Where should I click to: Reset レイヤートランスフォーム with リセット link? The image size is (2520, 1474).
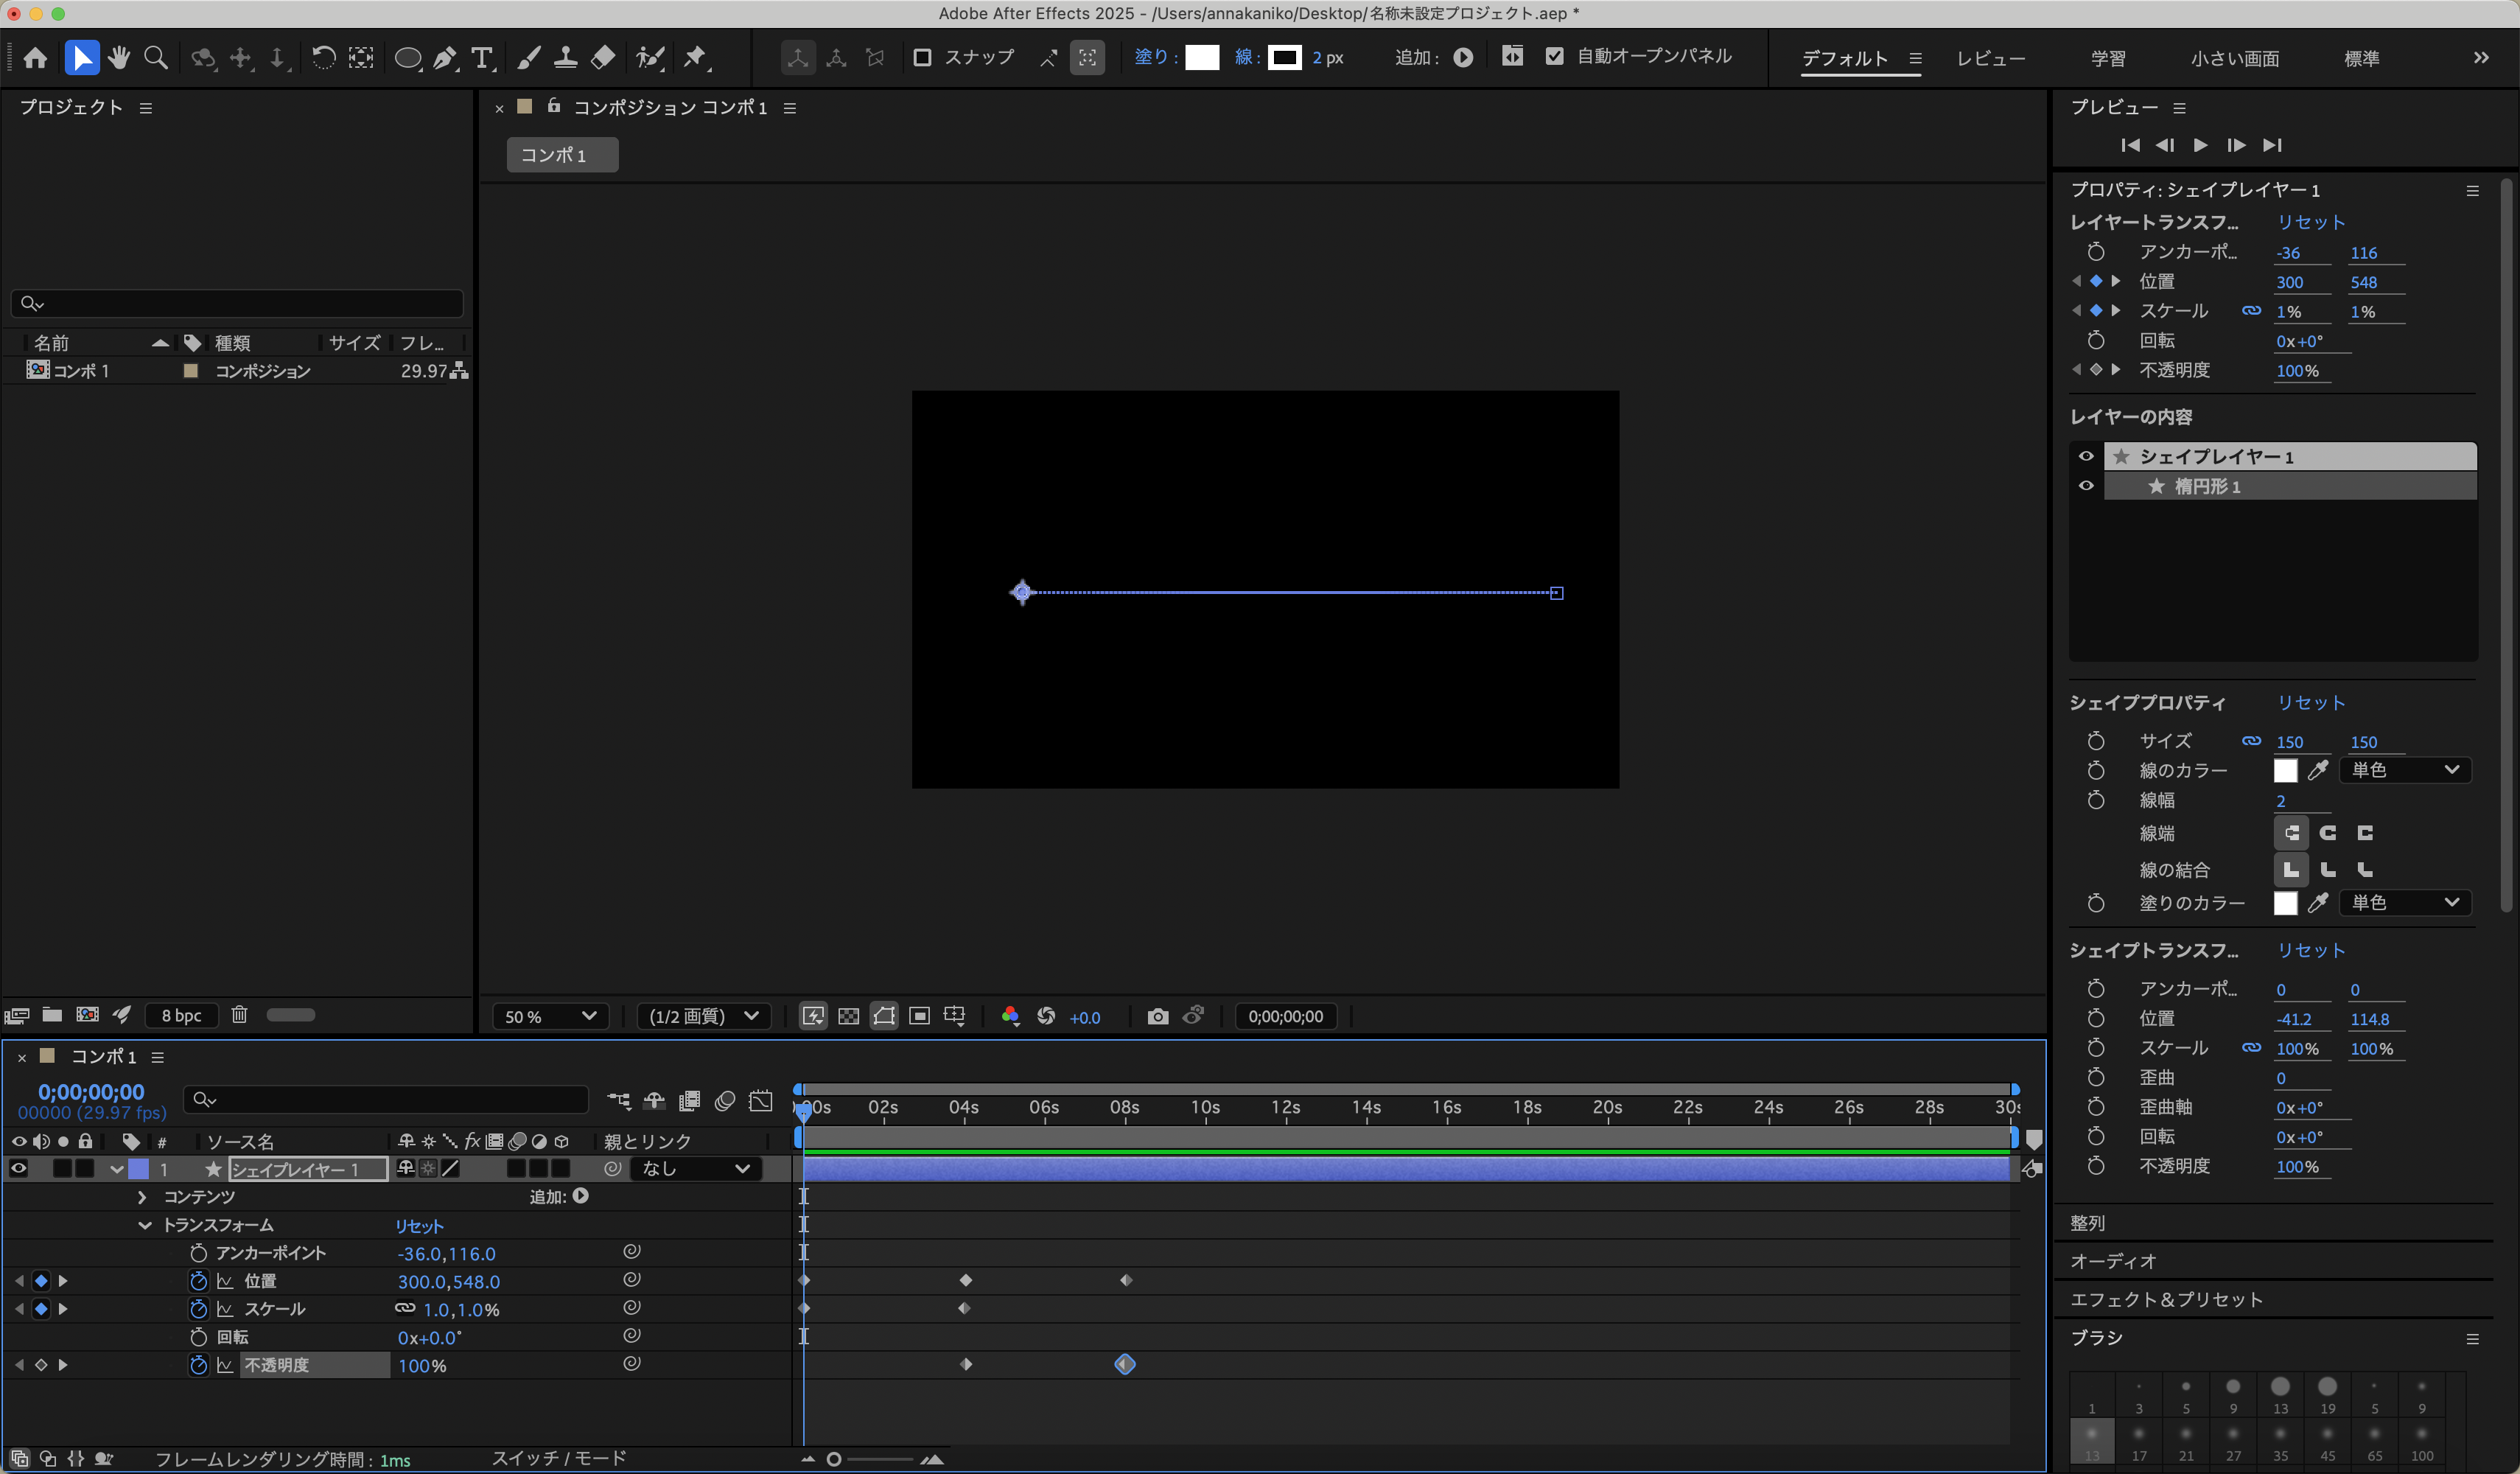click(2310, 222)
